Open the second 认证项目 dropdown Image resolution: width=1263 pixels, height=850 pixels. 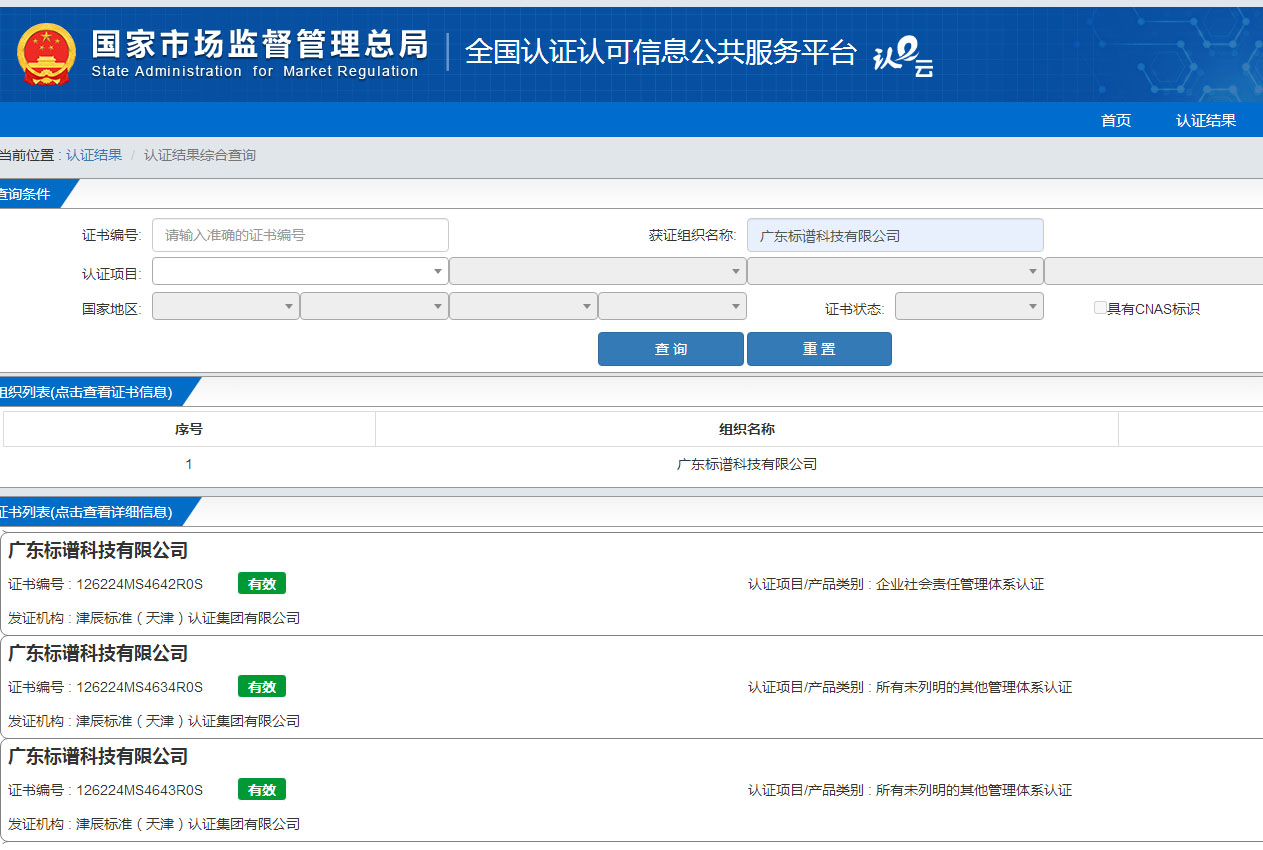[597, 272]
